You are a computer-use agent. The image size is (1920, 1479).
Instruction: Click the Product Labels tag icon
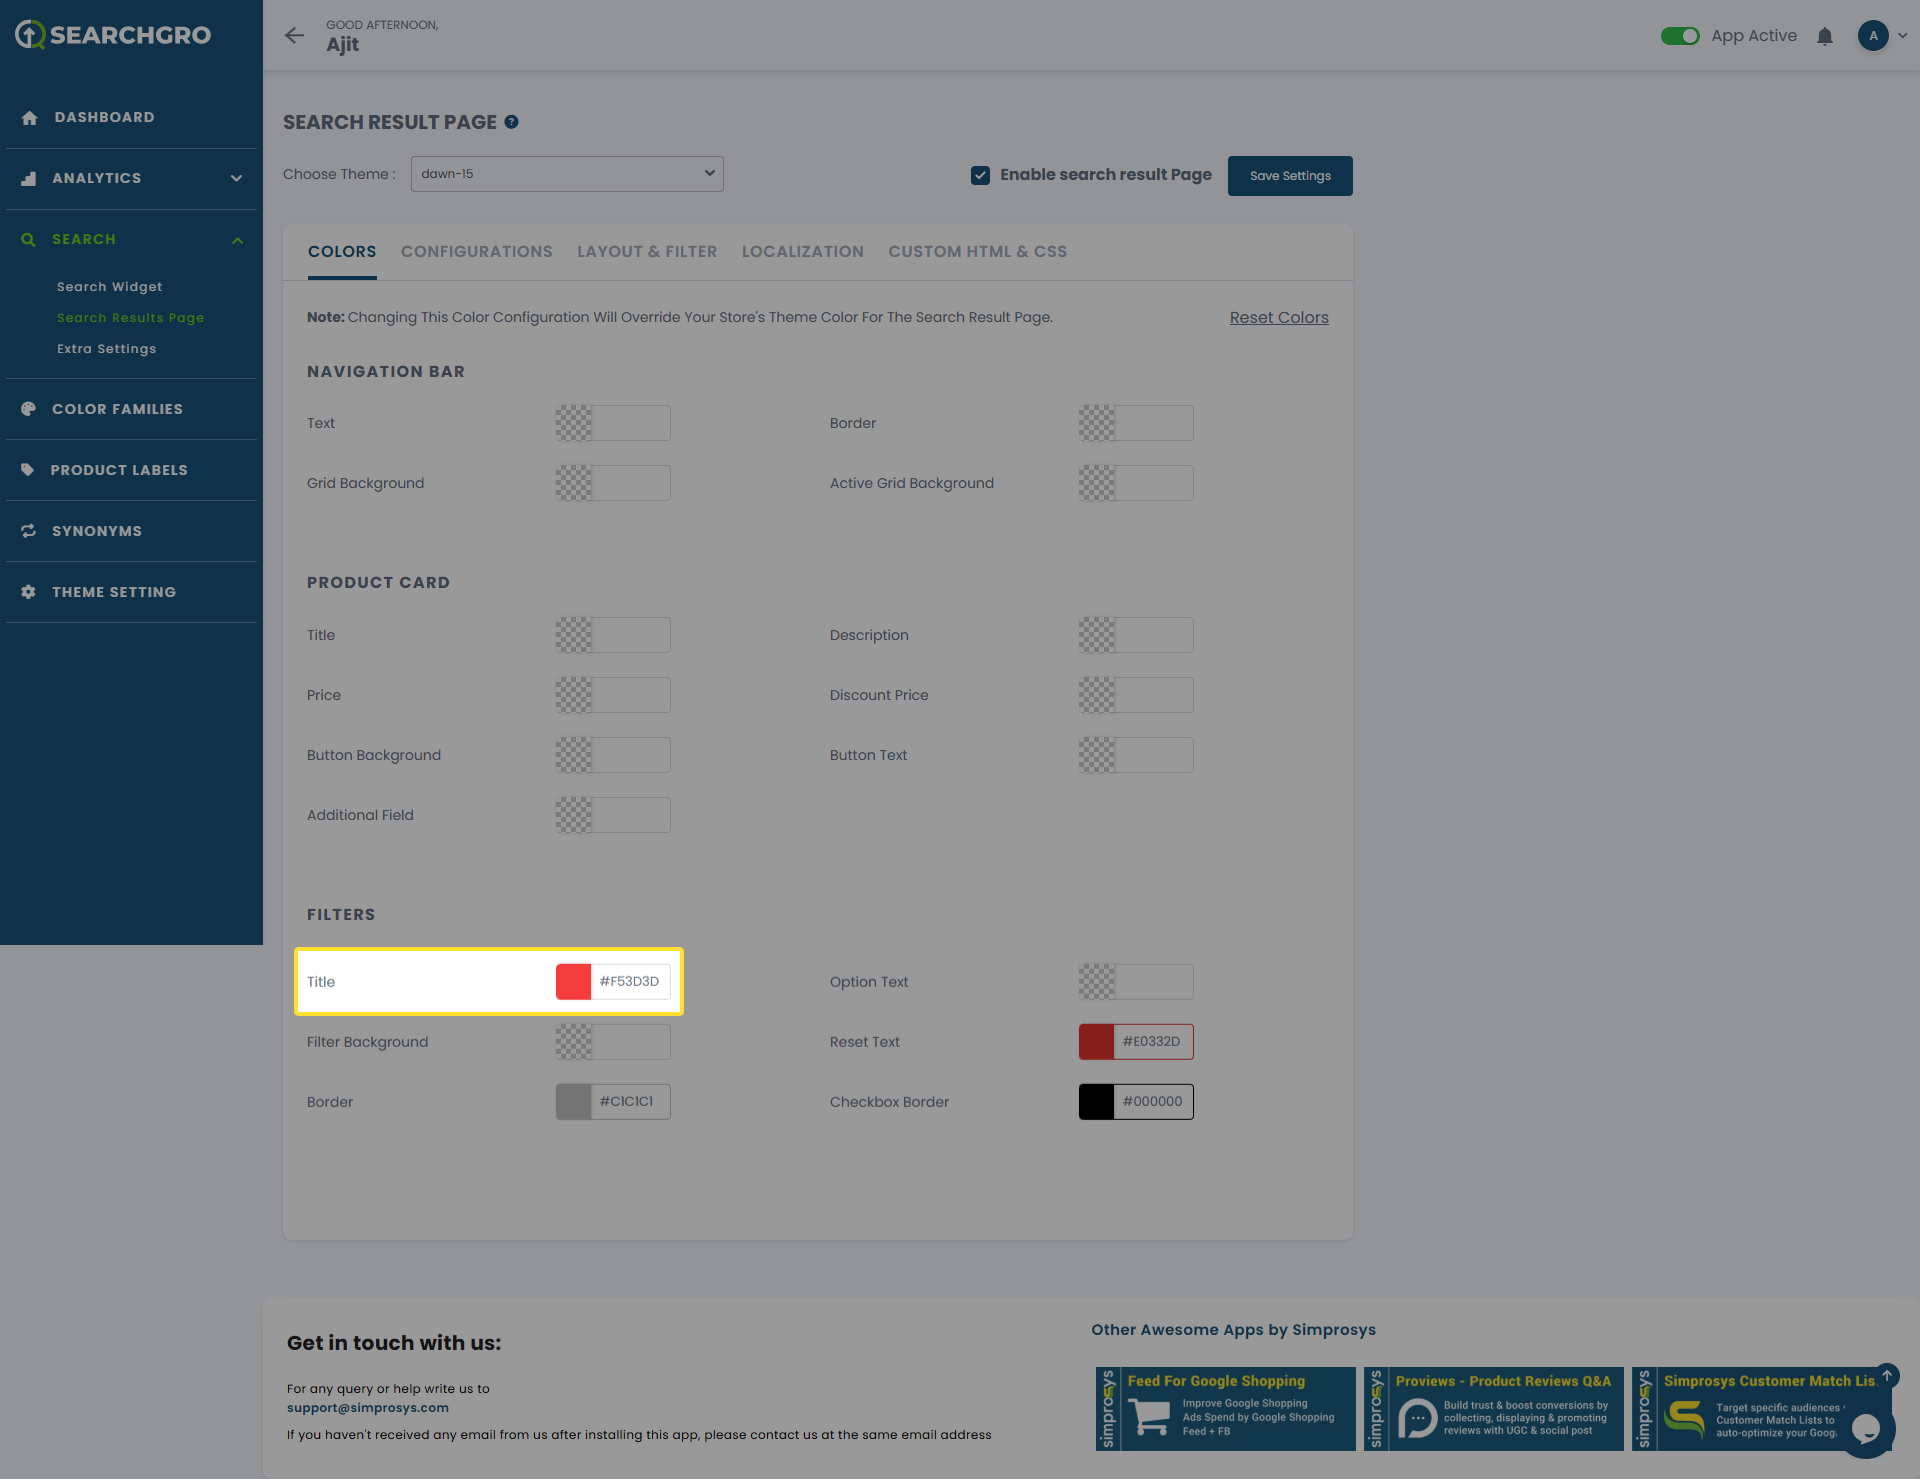tap(28, 470)
